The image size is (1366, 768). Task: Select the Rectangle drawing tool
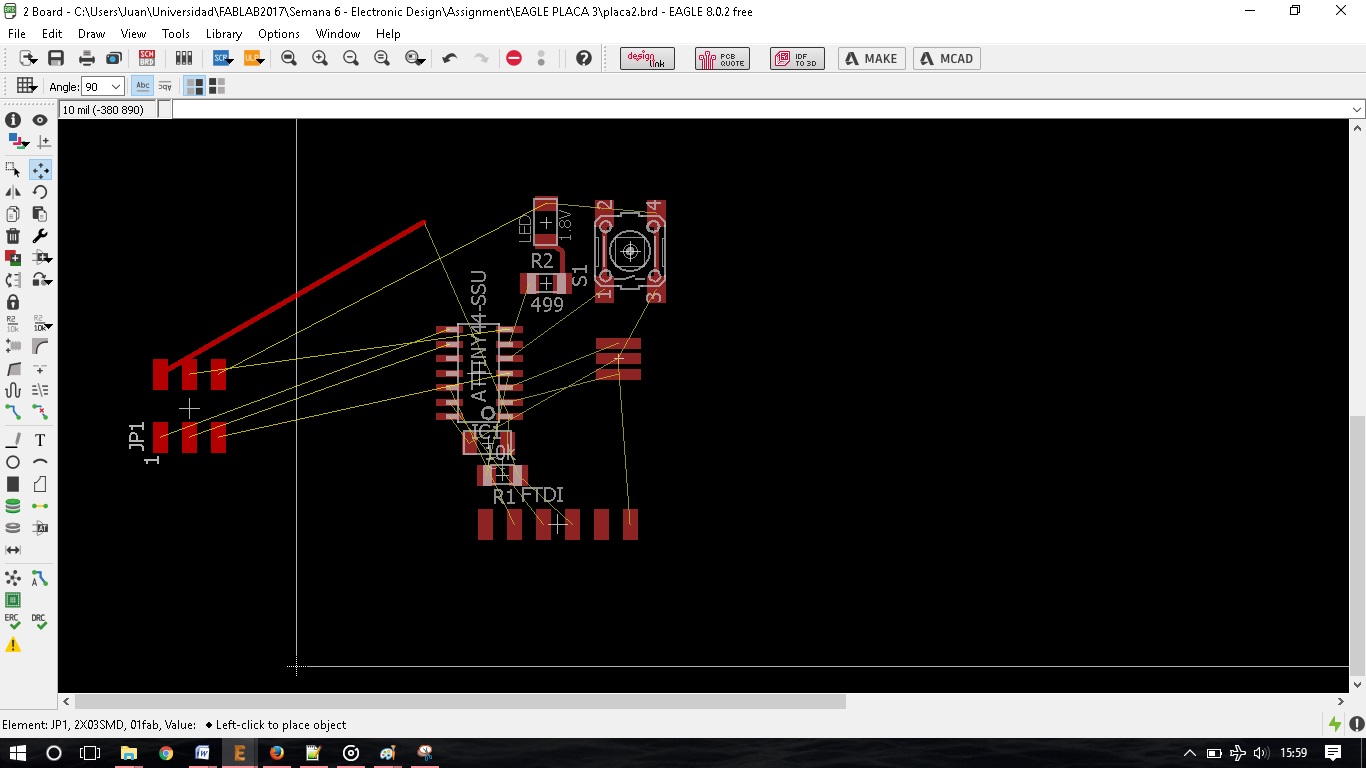coord(13,484)
